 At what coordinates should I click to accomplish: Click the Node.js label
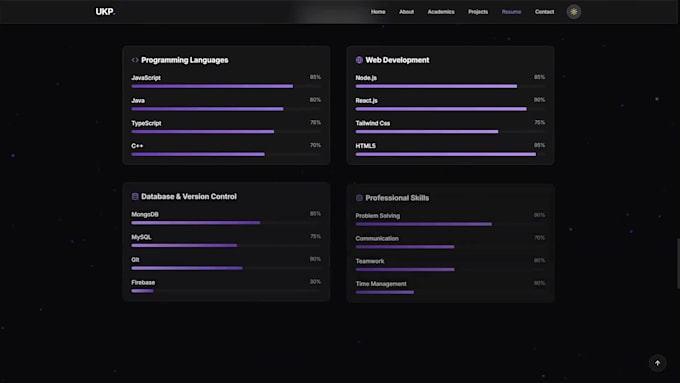(x=366, y=78)
